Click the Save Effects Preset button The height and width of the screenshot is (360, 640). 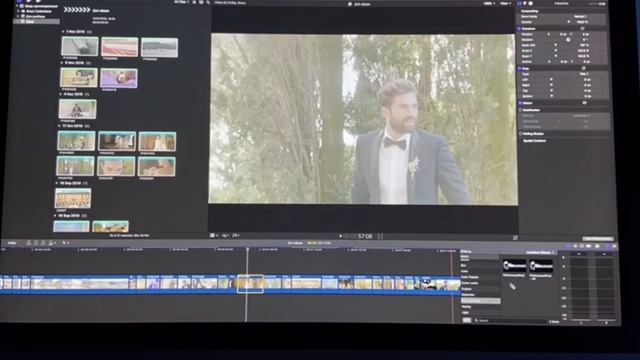[x=597, y=239]
